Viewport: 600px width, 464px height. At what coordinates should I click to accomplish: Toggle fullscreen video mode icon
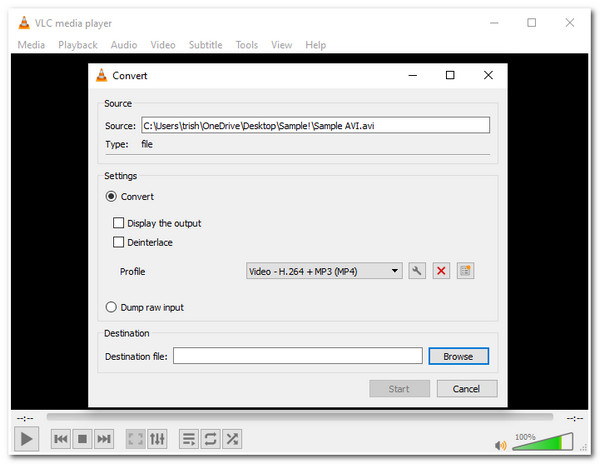(x=135, y=439)
